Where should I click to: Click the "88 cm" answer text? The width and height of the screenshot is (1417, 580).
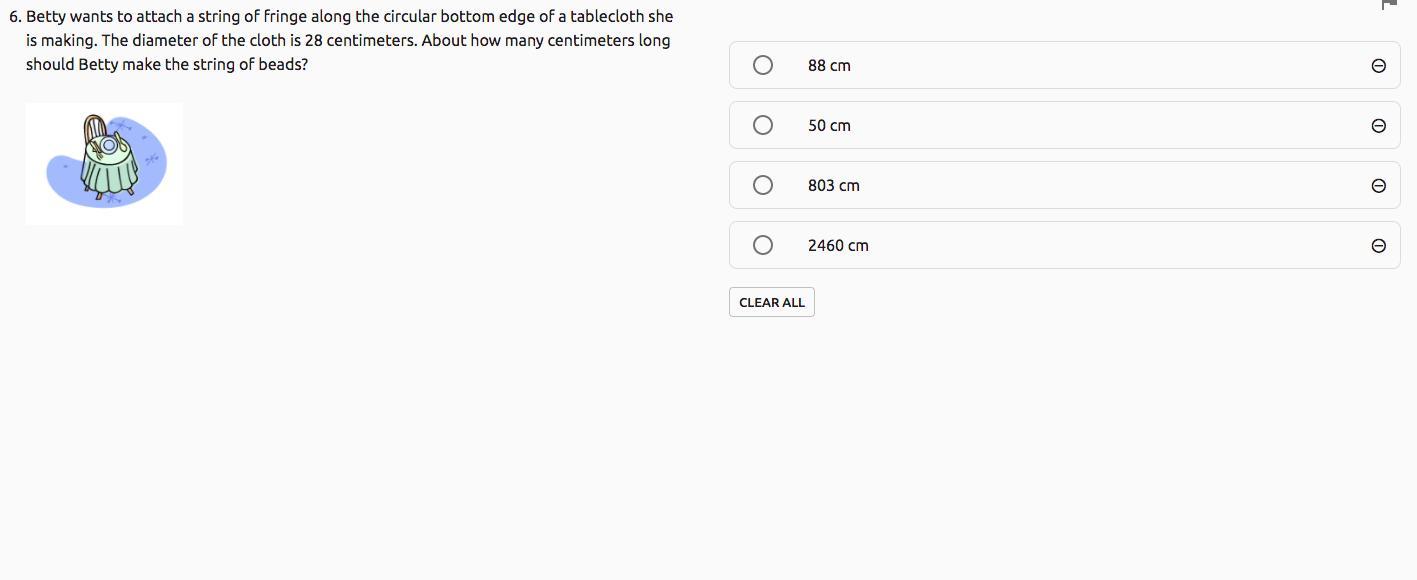click(x=829, y=66)
